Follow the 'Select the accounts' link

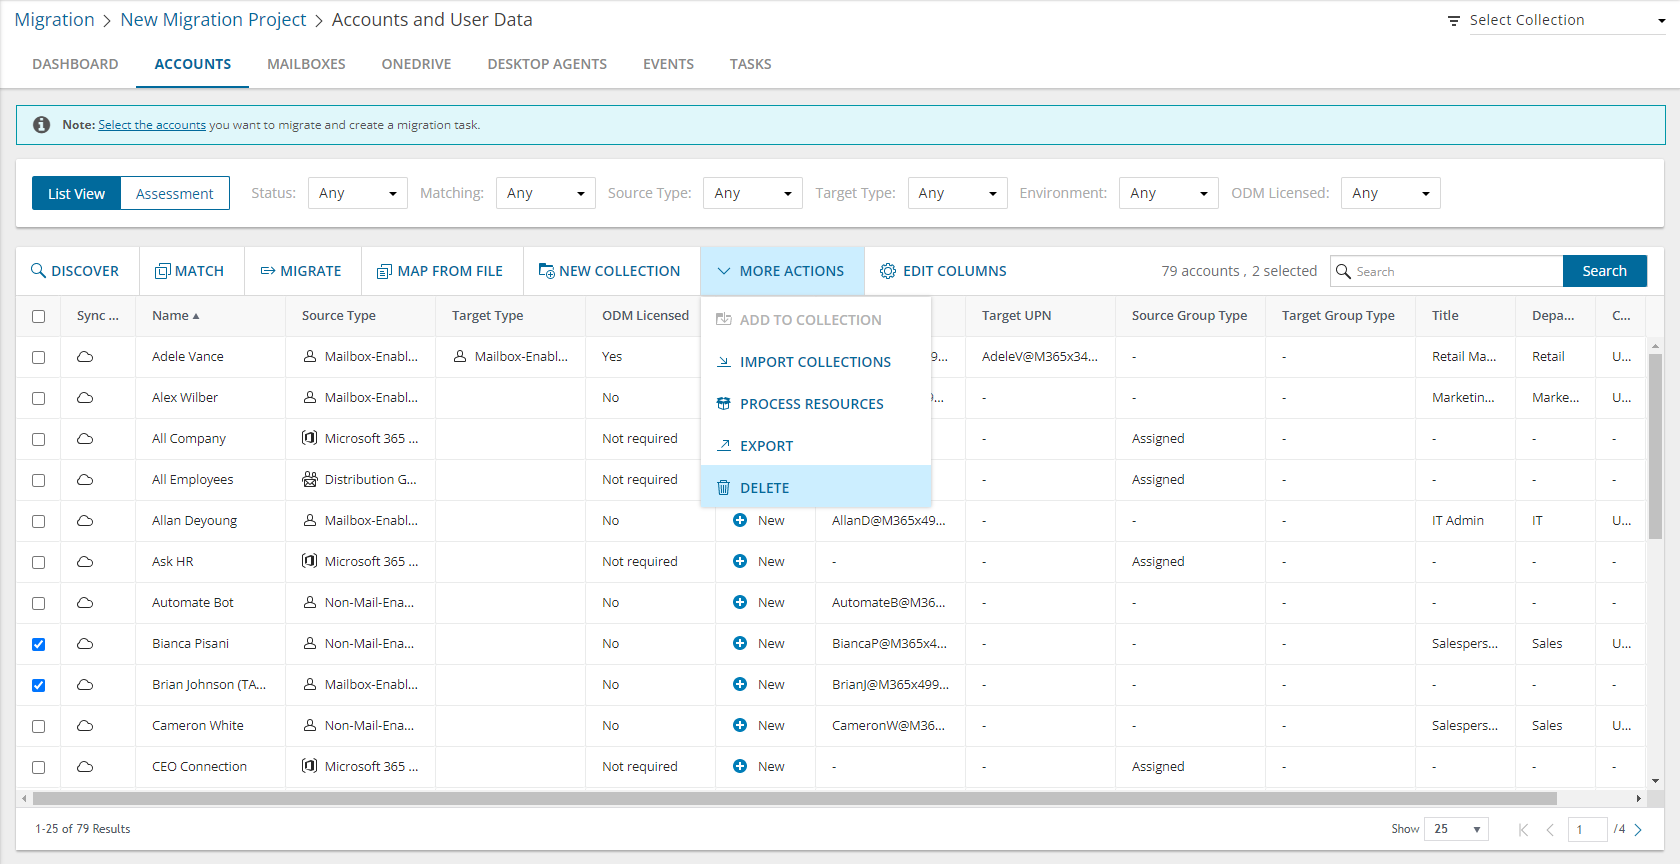152,125
